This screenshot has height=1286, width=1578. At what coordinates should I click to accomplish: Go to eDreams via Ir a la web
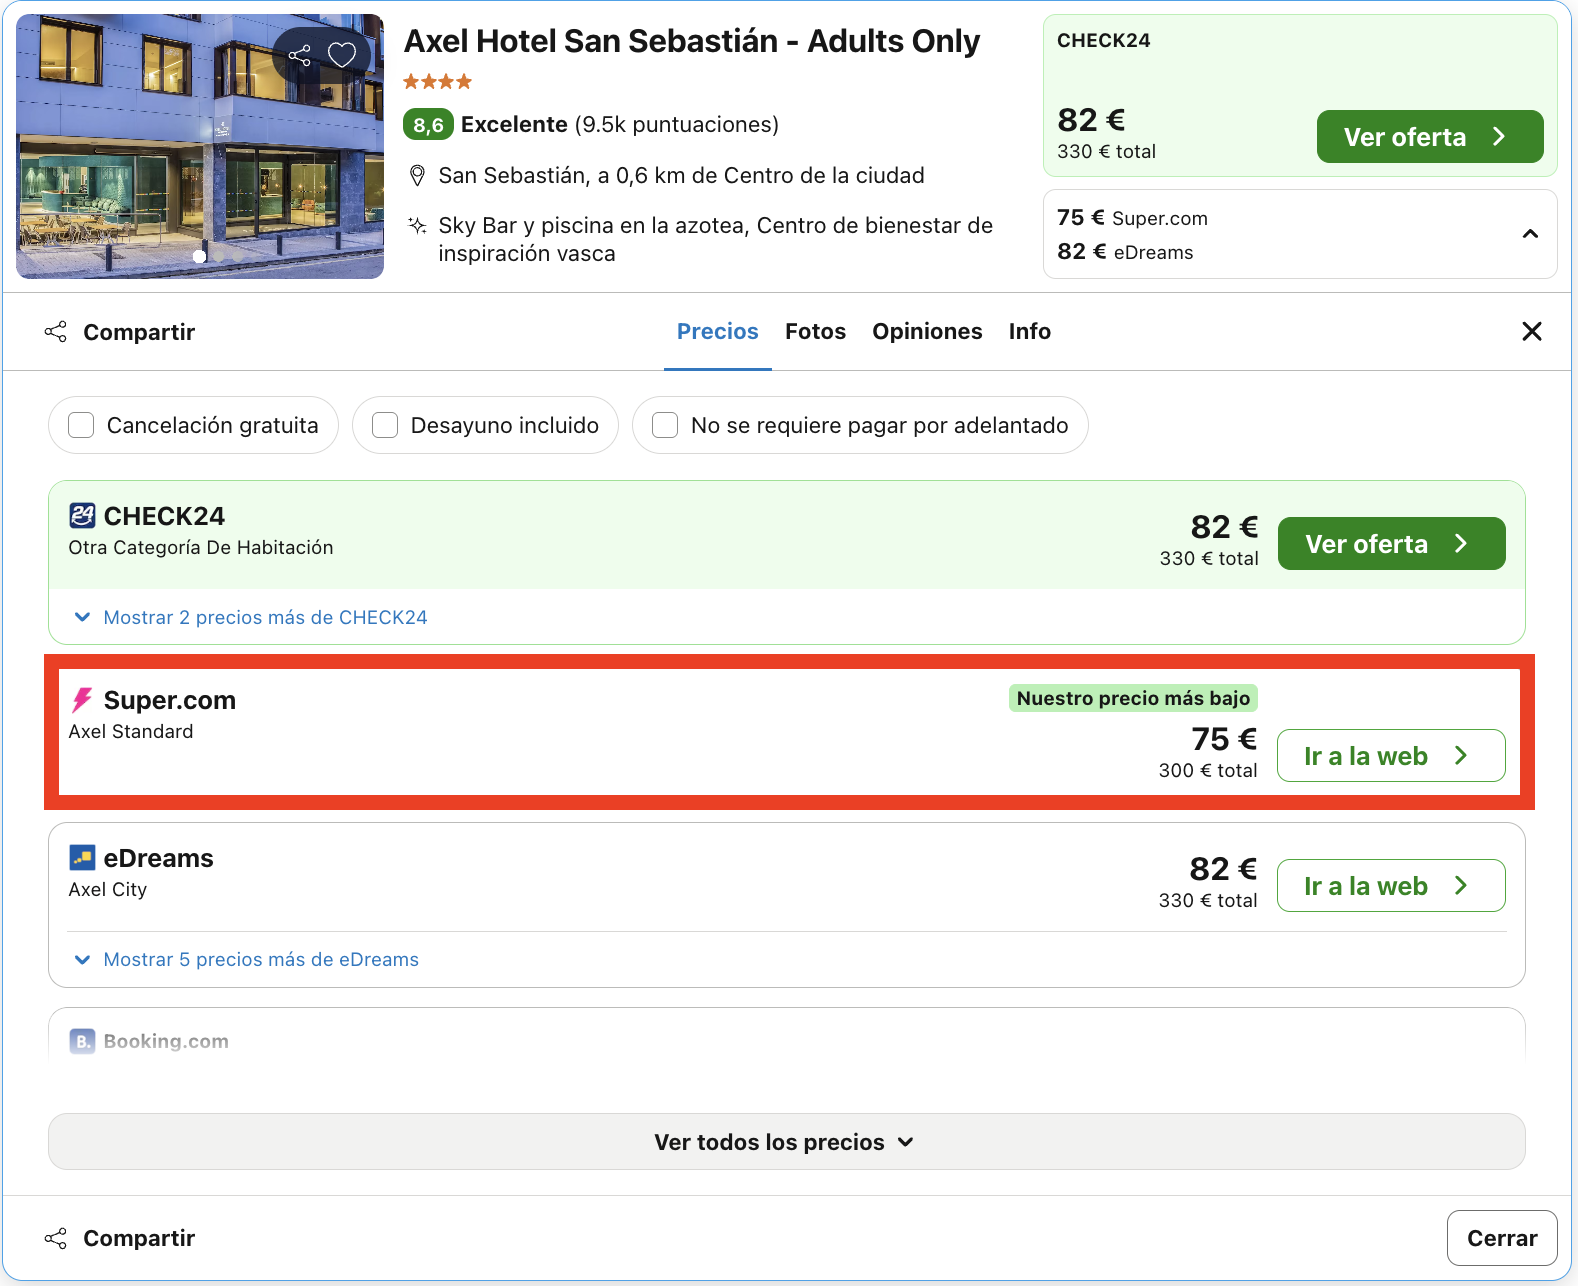coord(1391,886)
